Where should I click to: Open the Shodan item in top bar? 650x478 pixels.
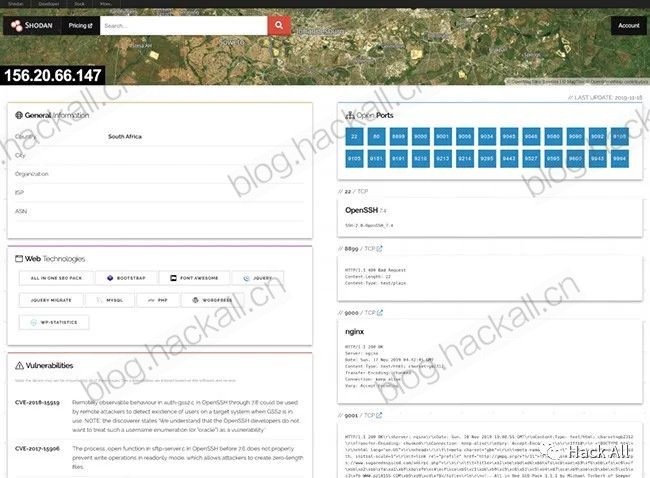pos(16,4)
